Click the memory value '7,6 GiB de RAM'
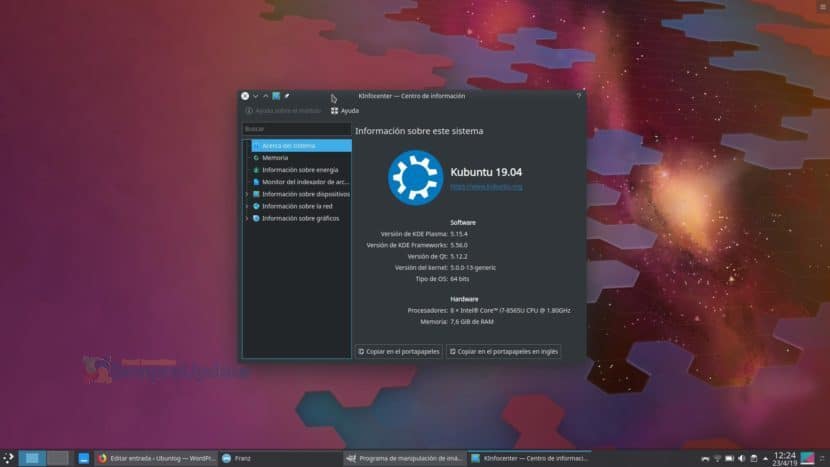The height and width of the screenshot is (467, 830). (x=472, y=322)
